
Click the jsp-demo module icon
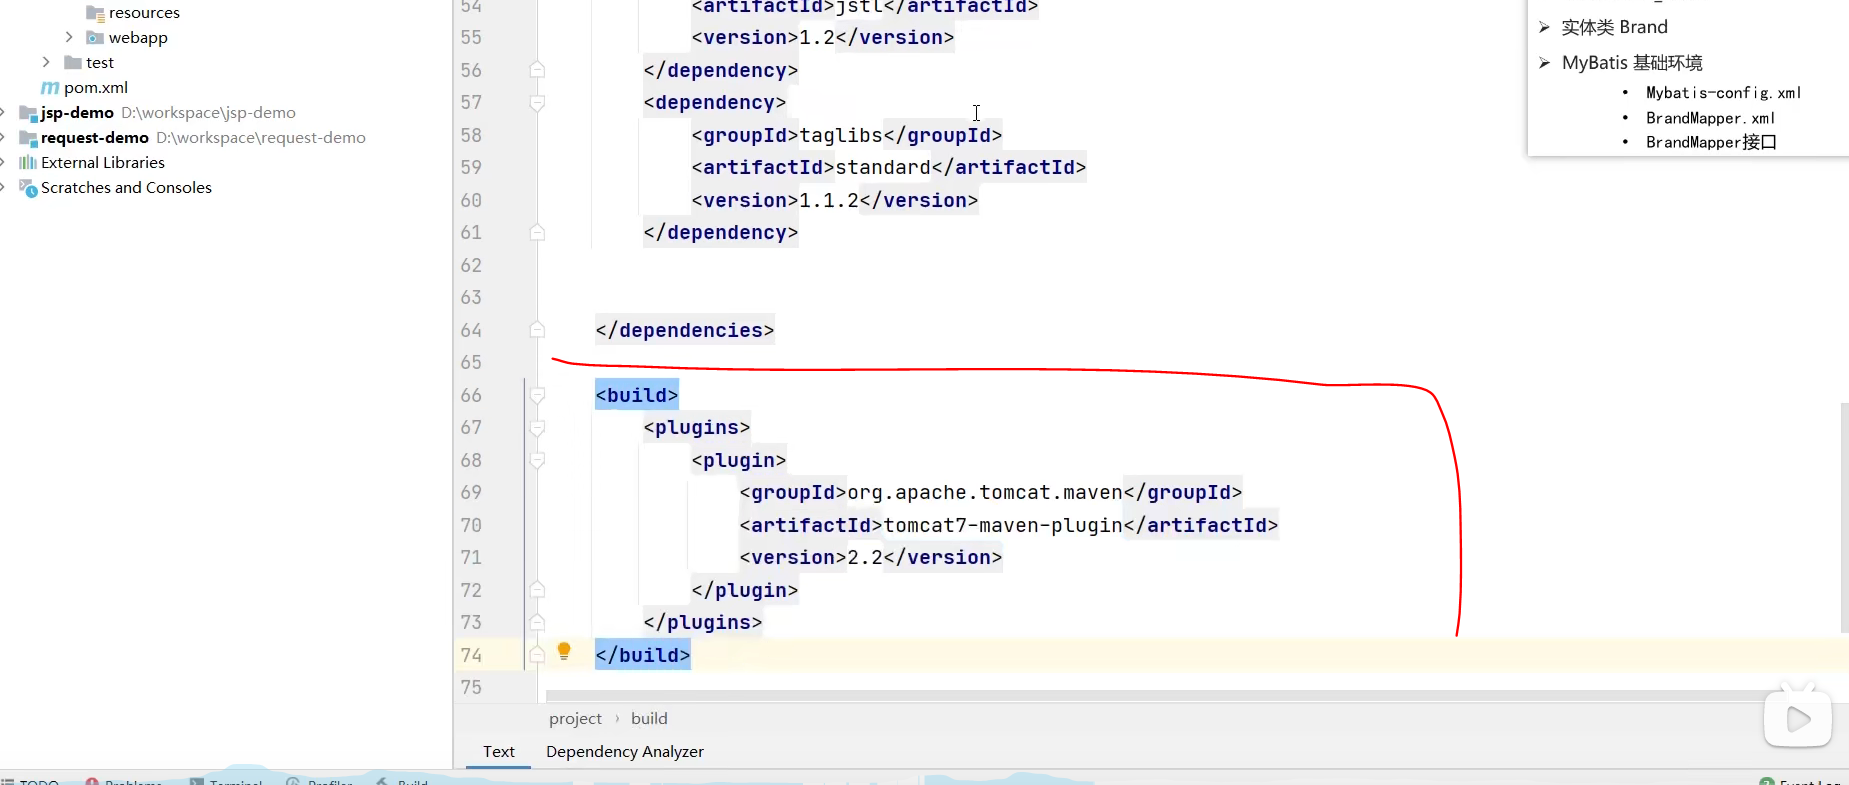click(28, 113)
